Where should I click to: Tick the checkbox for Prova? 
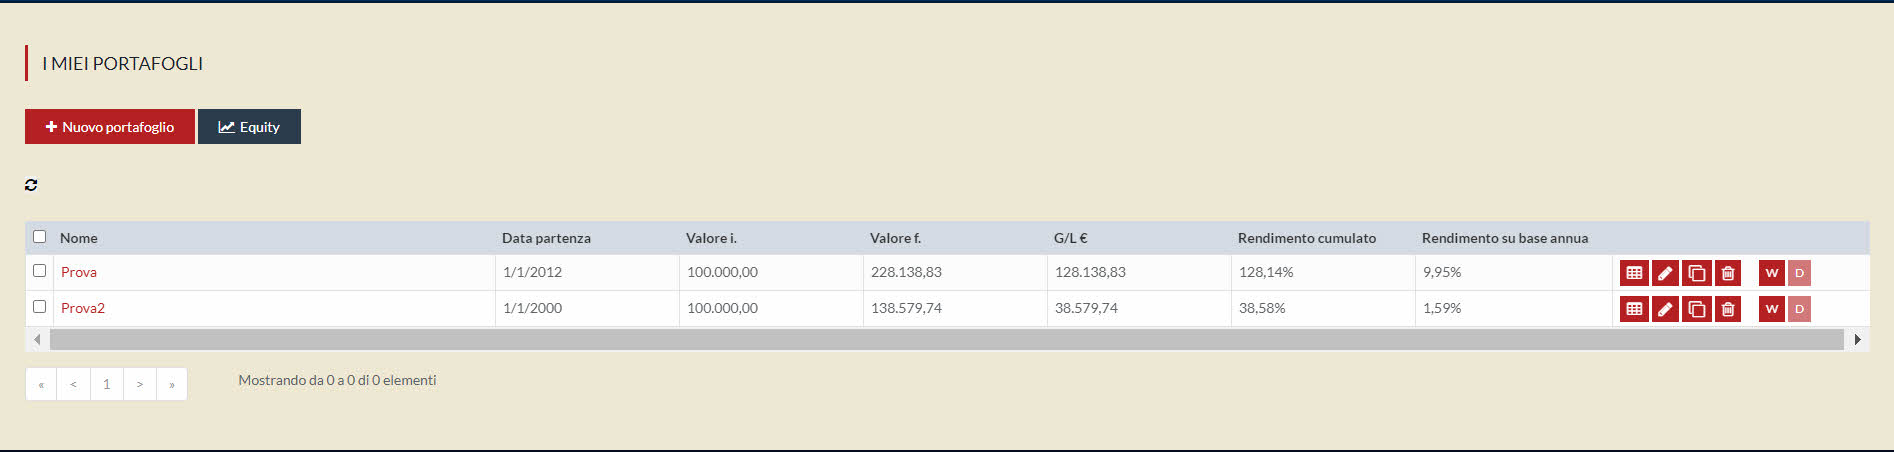(40, 271)
